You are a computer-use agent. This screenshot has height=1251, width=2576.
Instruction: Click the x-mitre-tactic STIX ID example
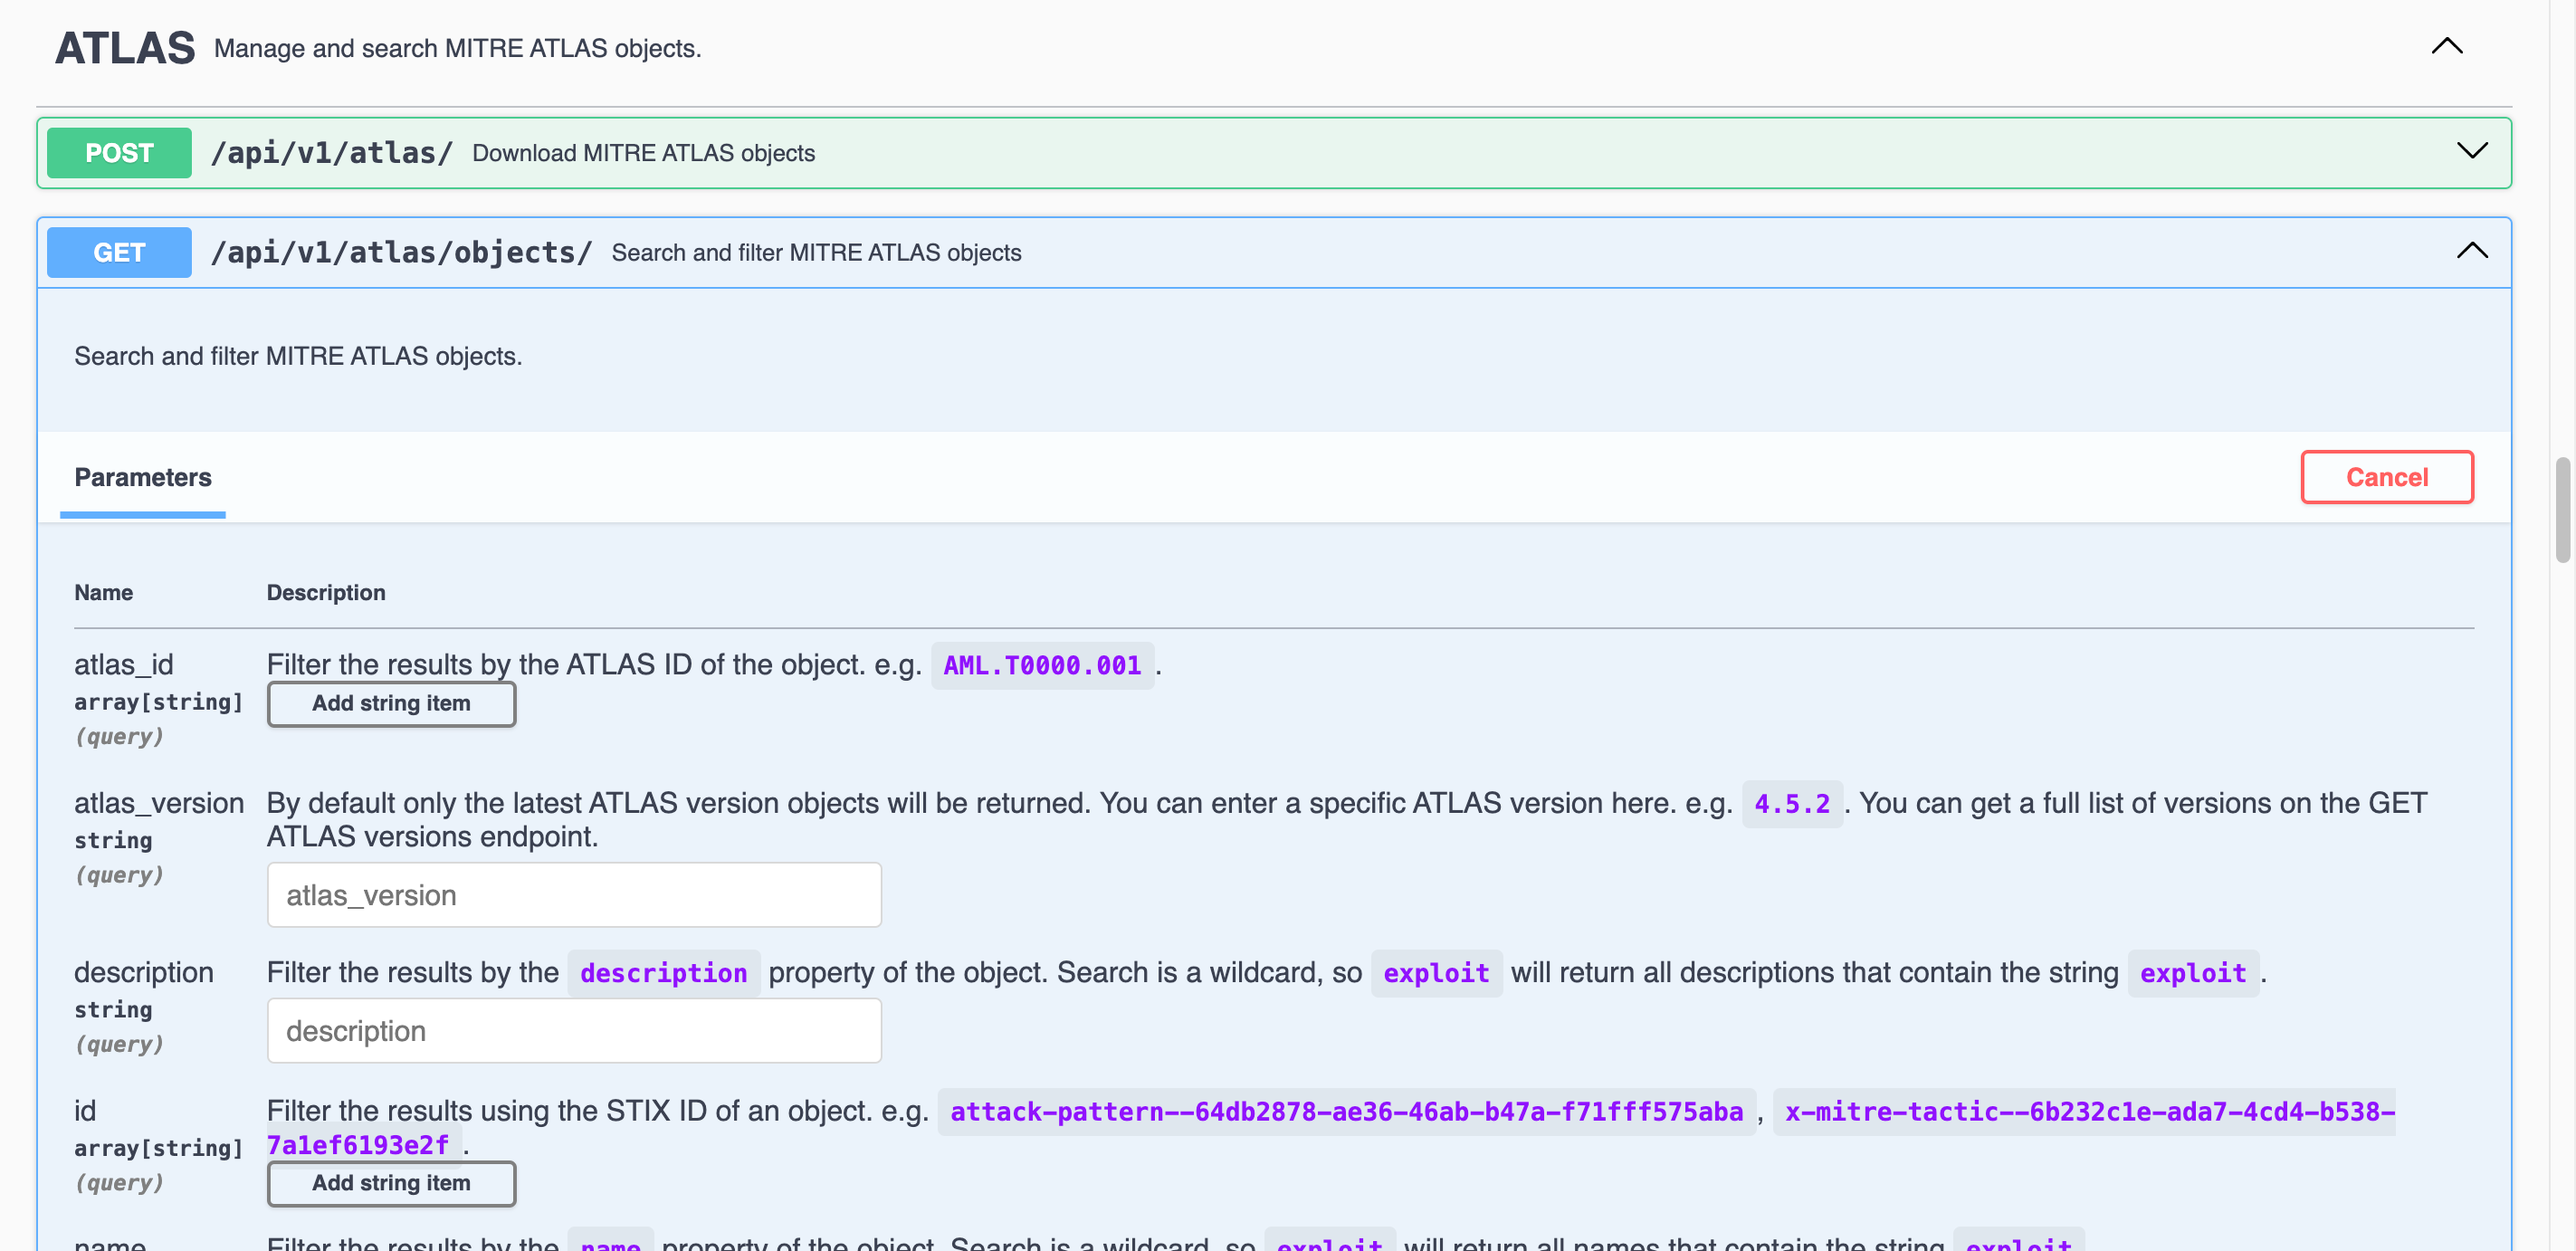coord(2084,1112)
